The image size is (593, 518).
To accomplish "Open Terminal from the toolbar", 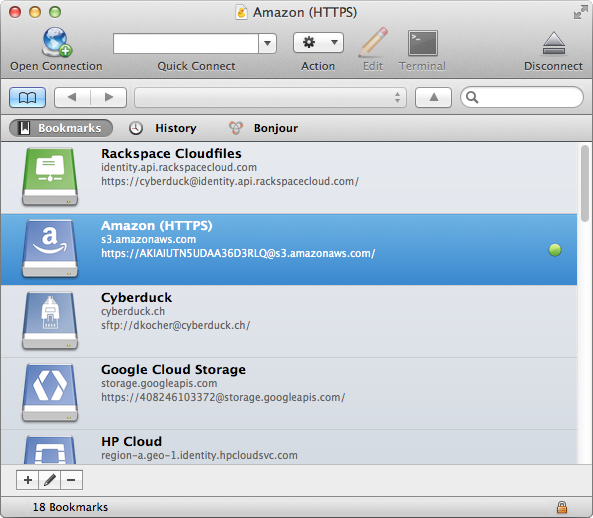I will tap(422, 43).
